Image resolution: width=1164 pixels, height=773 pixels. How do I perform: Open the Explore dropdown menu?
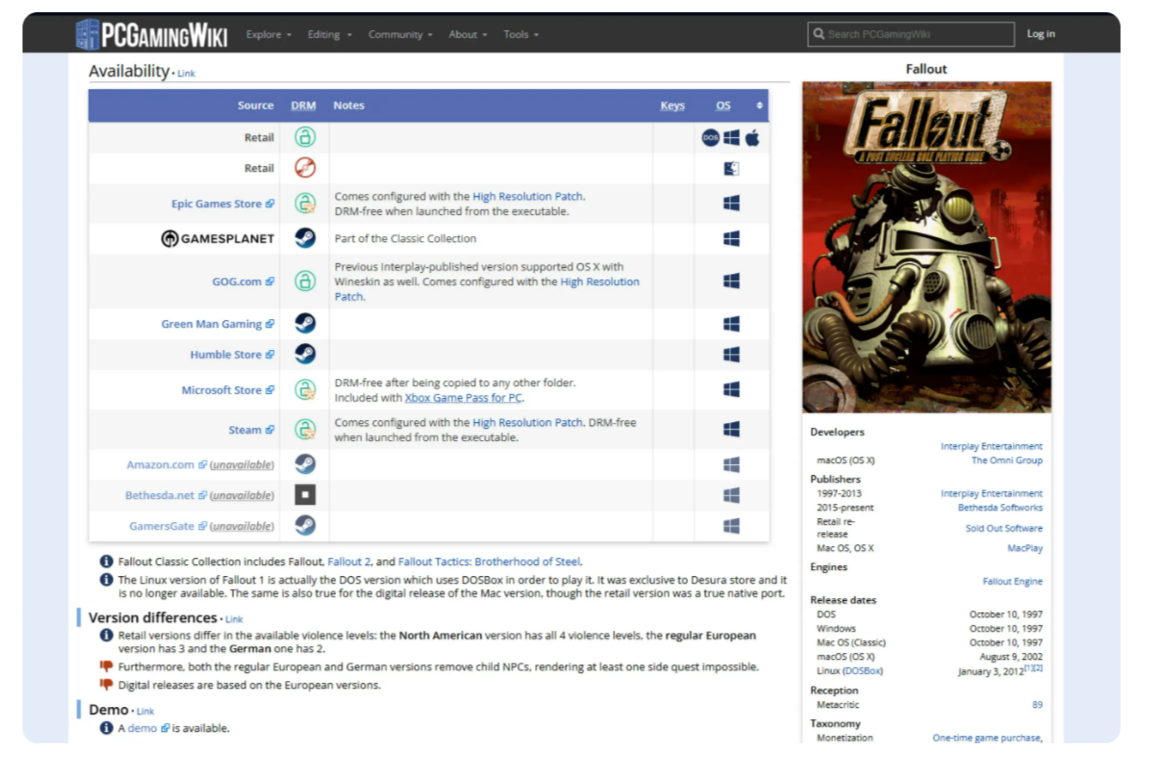tap(268, 34)
